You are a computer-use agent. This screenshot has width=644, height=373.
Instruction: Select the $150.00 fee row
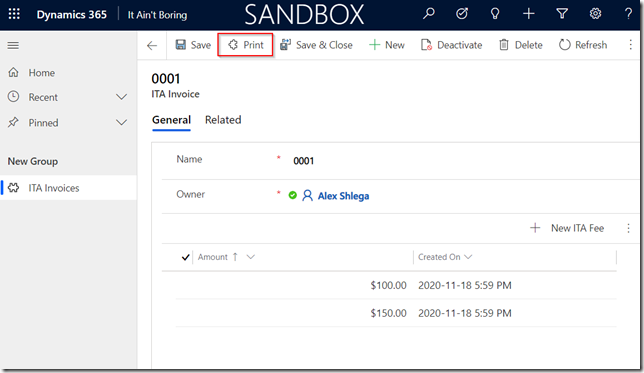coord(396,313)
